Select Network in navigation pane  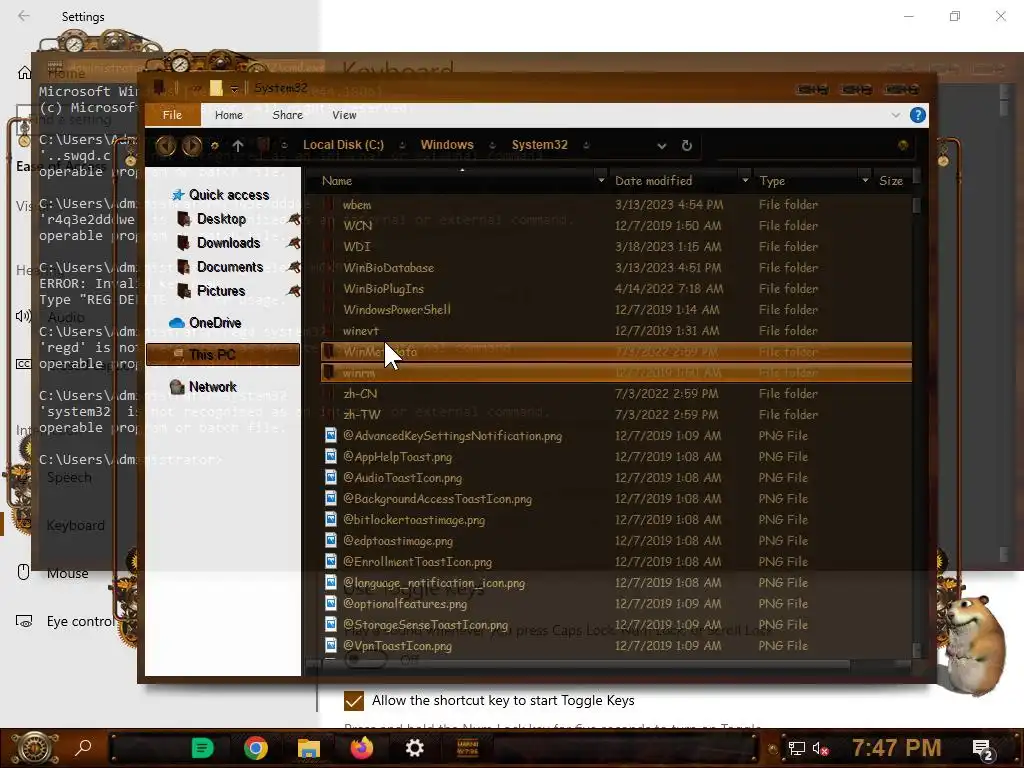tap(212, 387)
